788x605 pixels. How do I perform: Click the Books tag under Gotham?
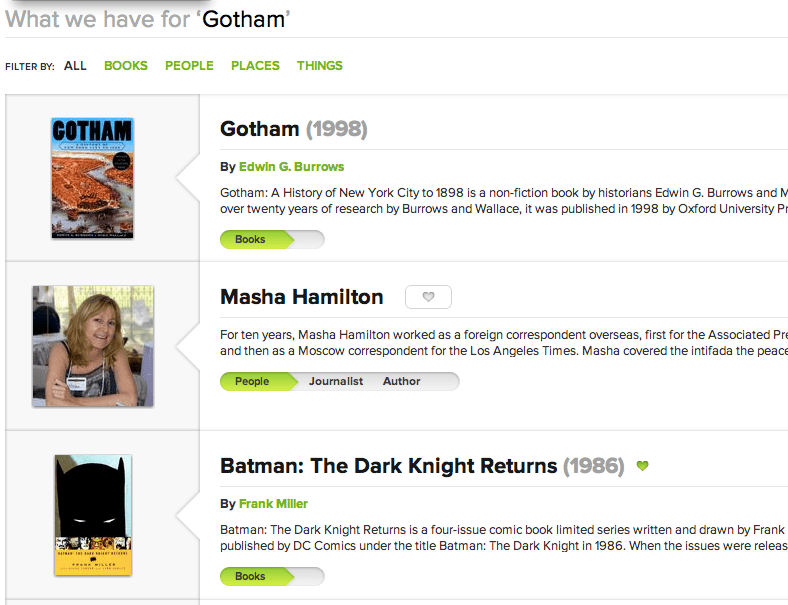click(x=250, y=240)
